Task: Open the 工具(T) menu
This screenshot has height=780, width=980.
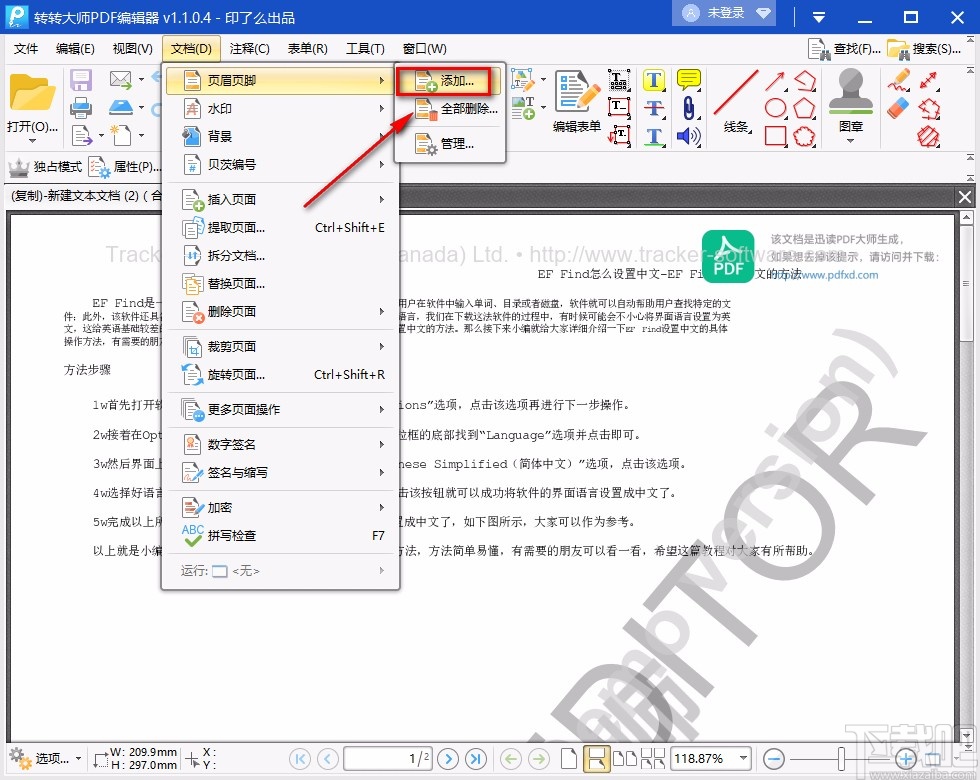Action: (366, 48)
